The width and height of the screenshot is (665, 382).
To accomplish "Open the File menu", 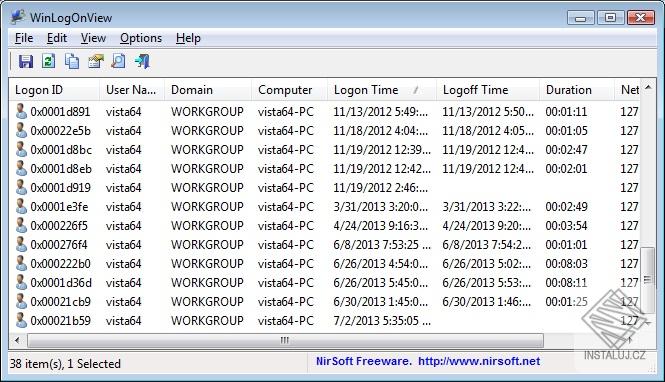I will coord(24,38).
